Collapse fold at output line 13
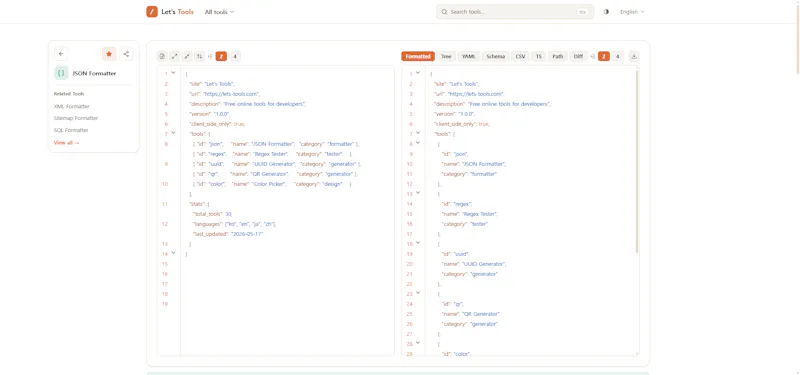This screenshot has width=800, height=375. (x=418, y=193)
